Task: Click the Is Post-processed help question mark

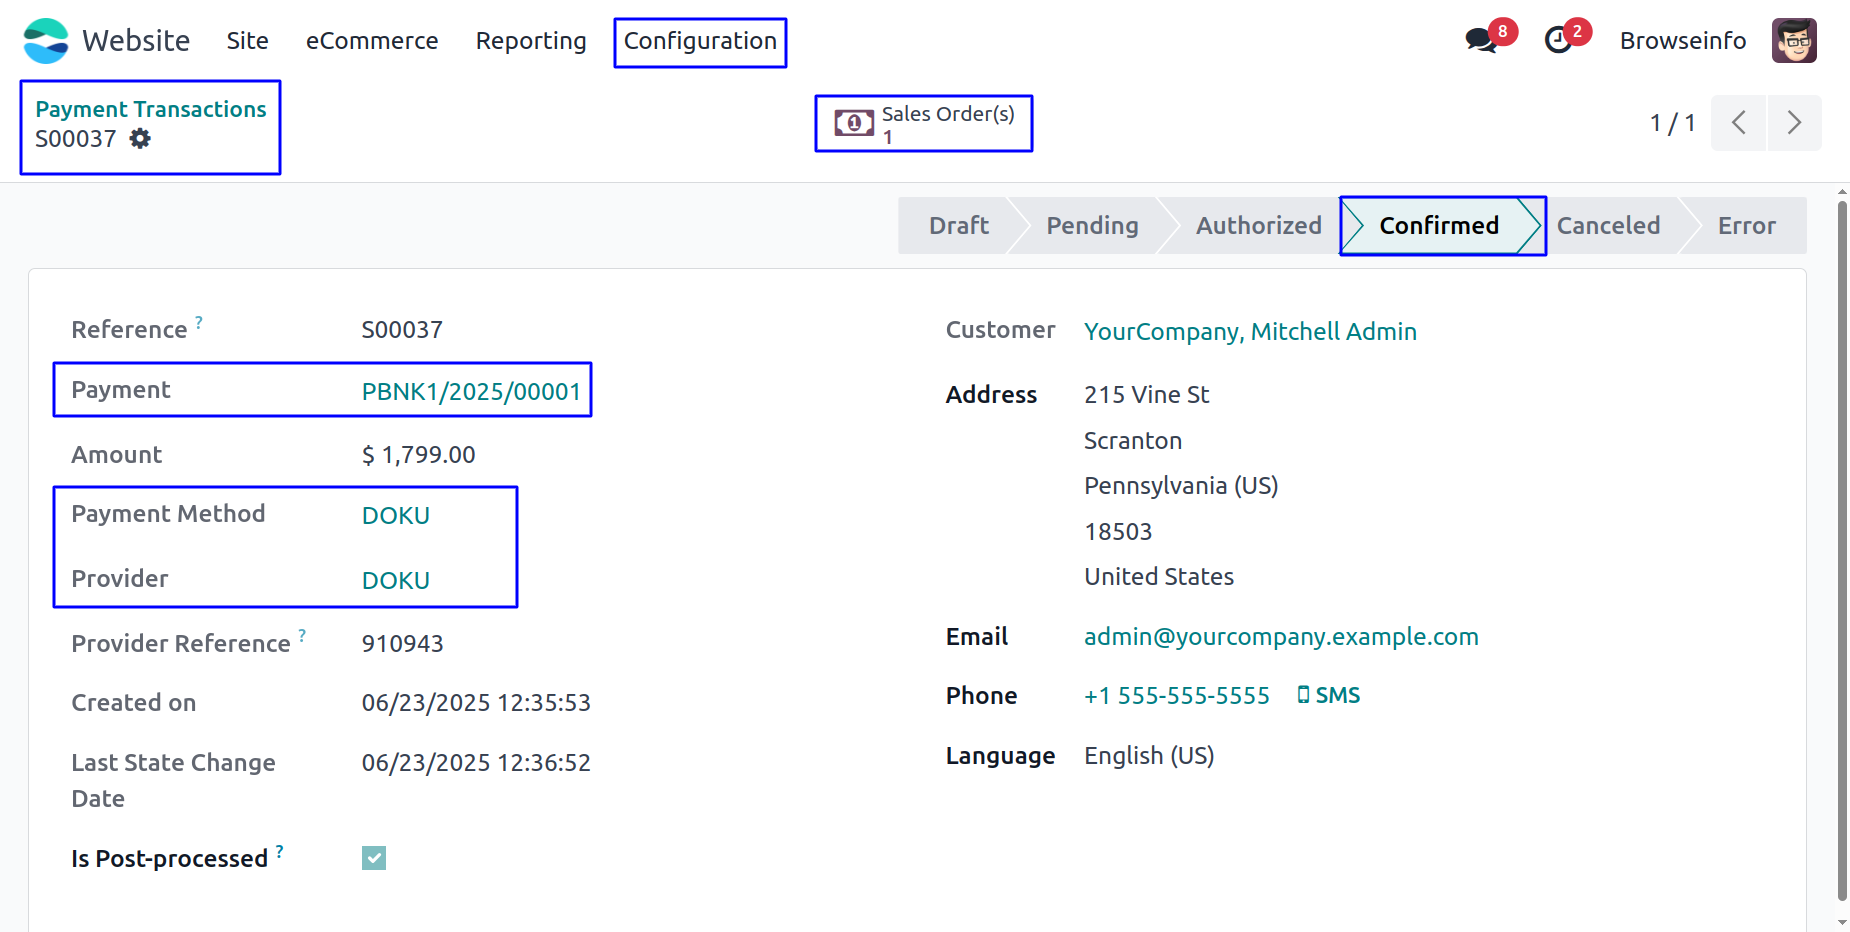Action: tap(280, 852)
